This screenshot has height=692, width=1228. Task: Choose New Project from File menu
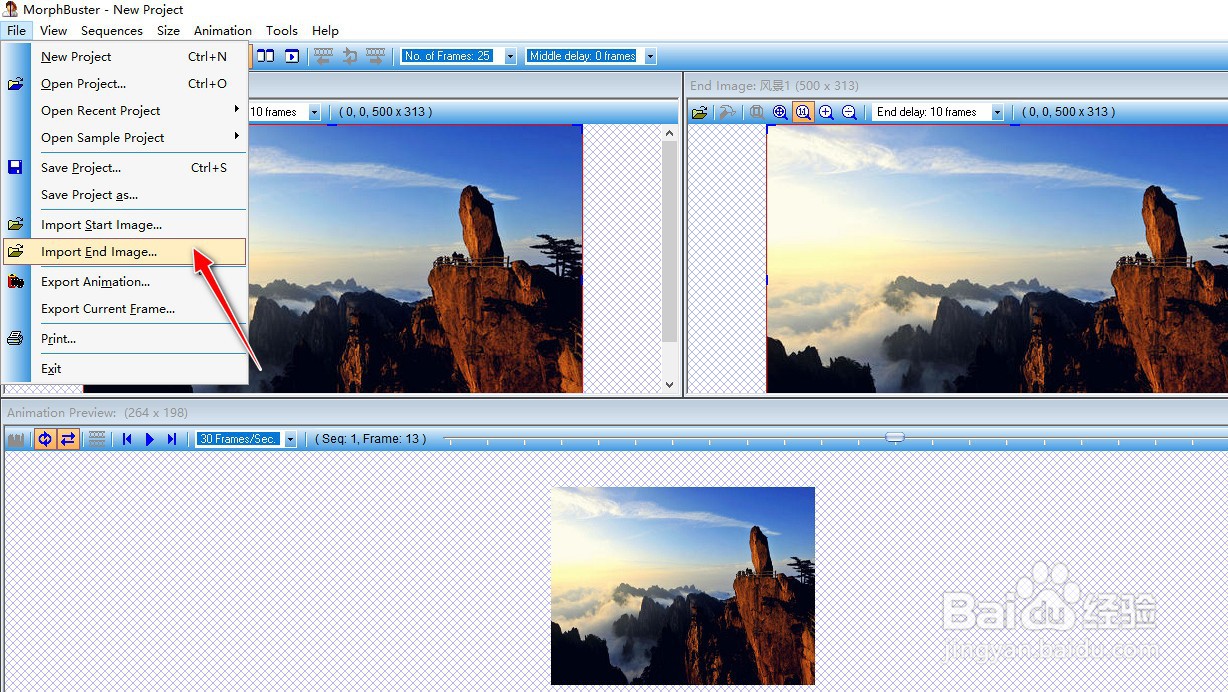click(x=125, y=56)
